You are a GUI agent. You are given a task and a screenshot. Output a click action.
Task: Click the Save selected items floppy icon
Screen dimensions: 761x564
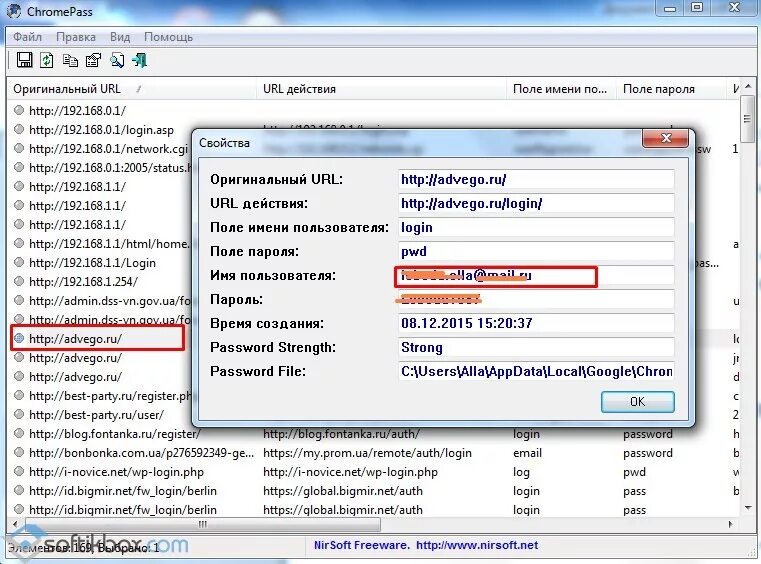[24, 60]
